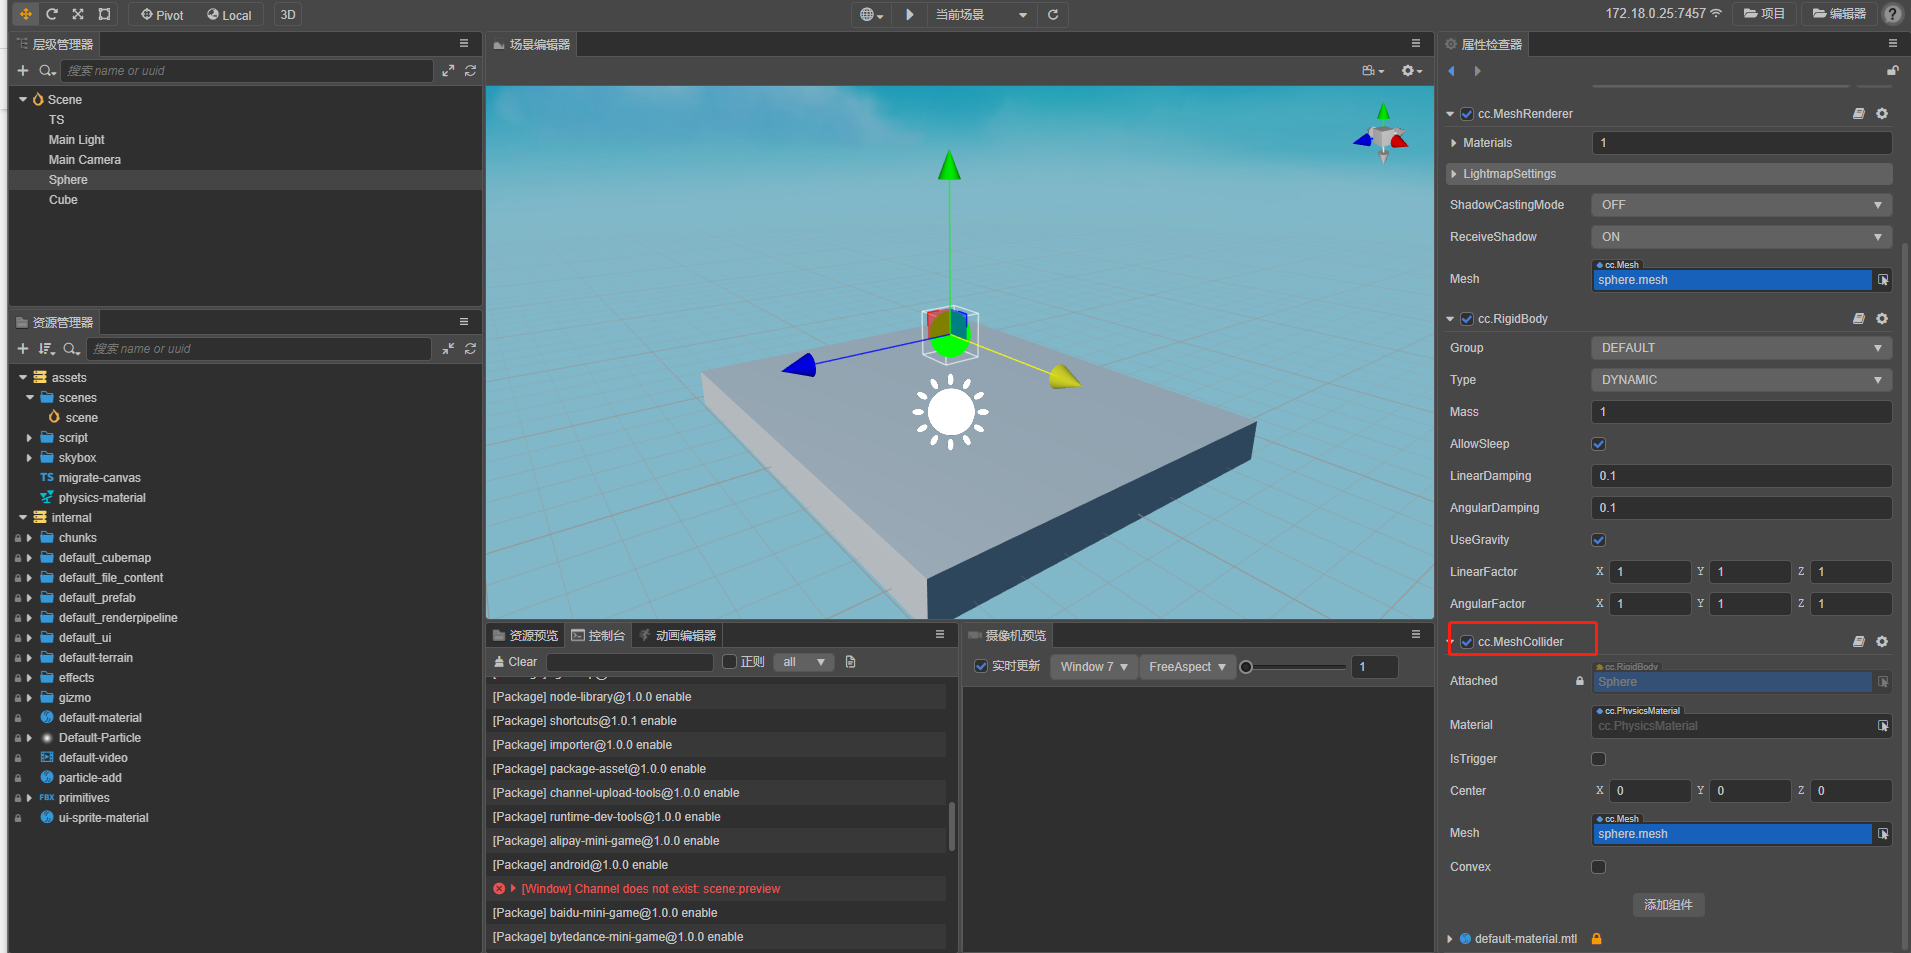
Task: Select the scale transform tool
Action: (x=78, y=14)
